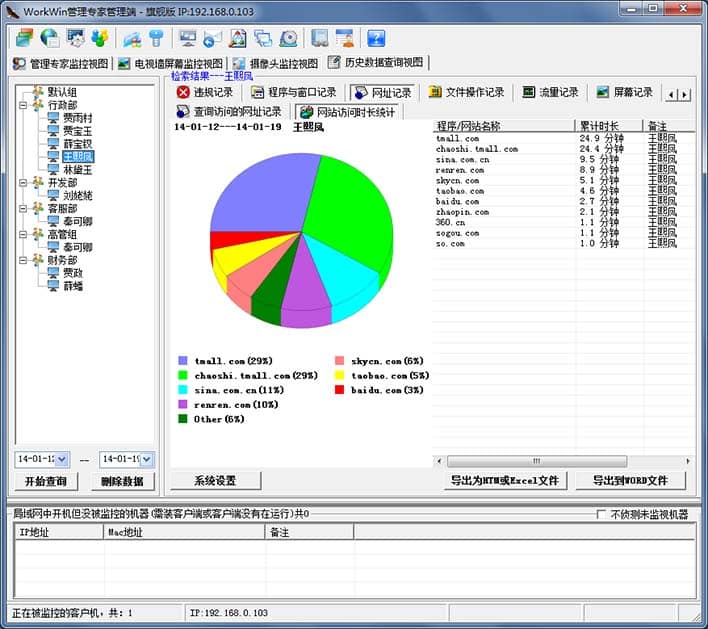This screenshot has width=708, height=629.
Task: Open the 程序与窗口记录 tab
Action: pyautogui.click(x=294, y=92)
